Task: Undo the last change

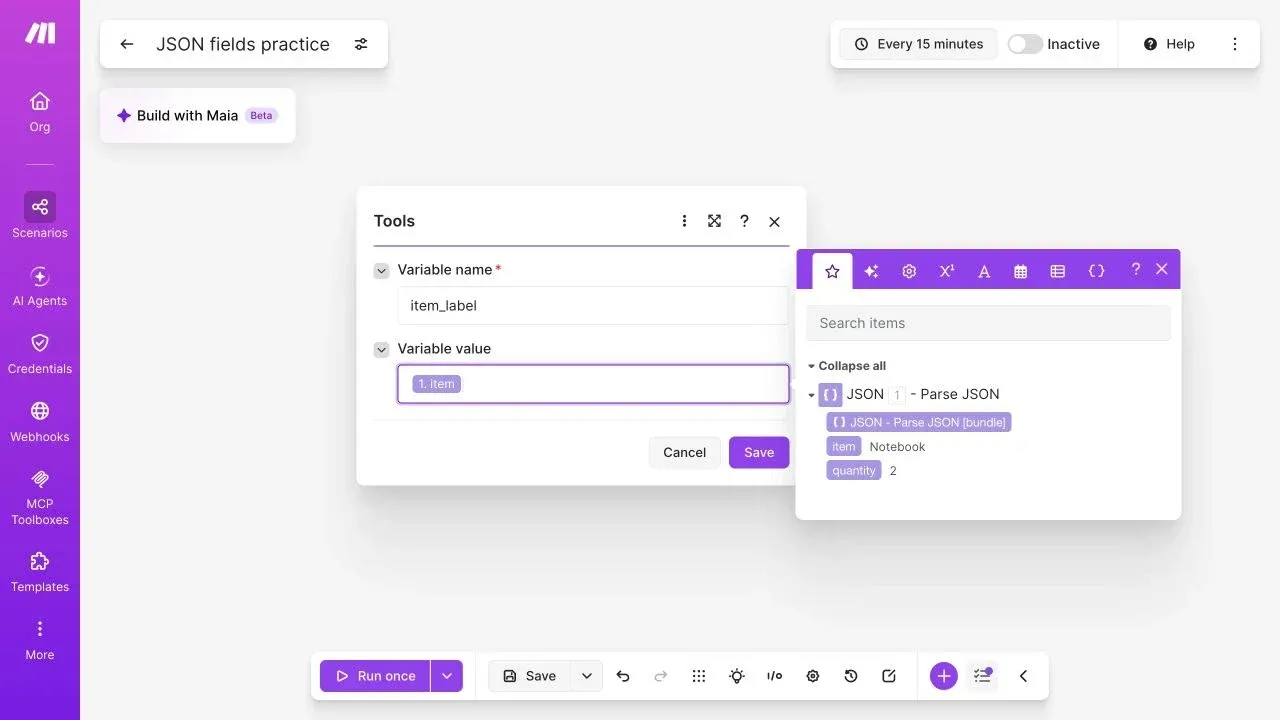Action: [x=623, y=676]
